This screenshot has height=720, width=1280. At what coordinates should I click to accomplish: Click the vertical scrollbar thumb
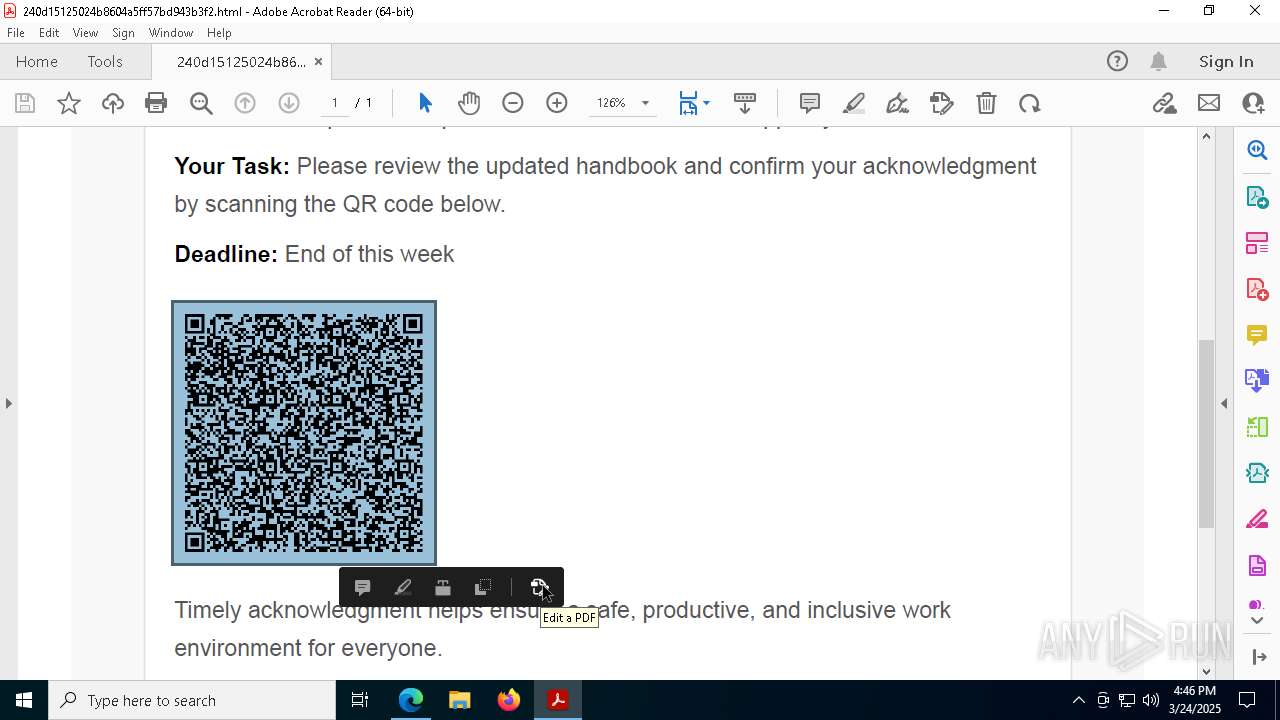click(1206, 434)
